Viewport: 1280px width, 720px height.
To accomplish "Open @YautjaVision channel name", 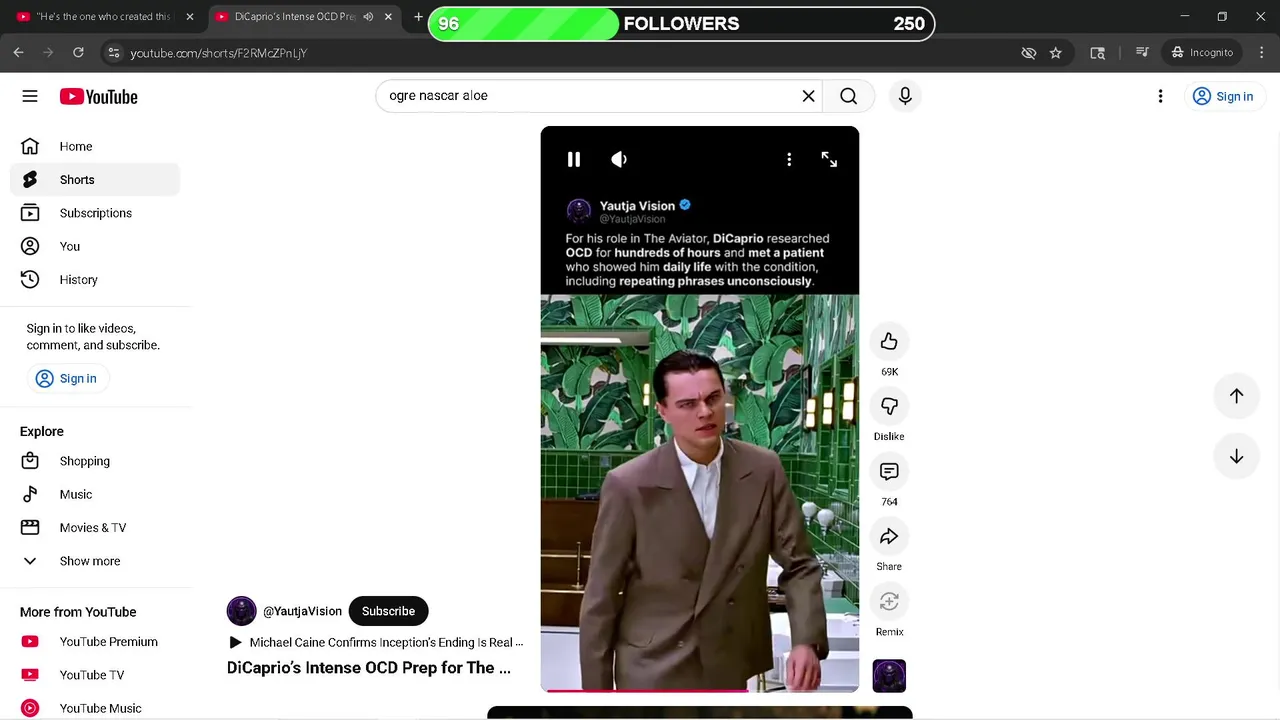I will 302,611.
